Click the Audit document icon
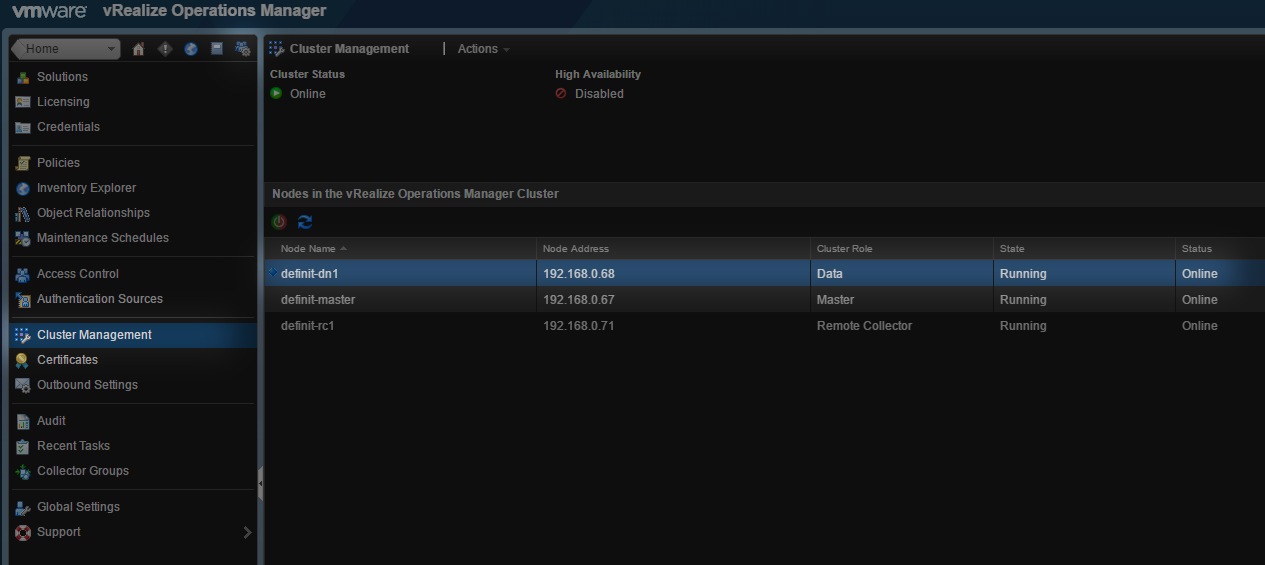 (23, 421)
